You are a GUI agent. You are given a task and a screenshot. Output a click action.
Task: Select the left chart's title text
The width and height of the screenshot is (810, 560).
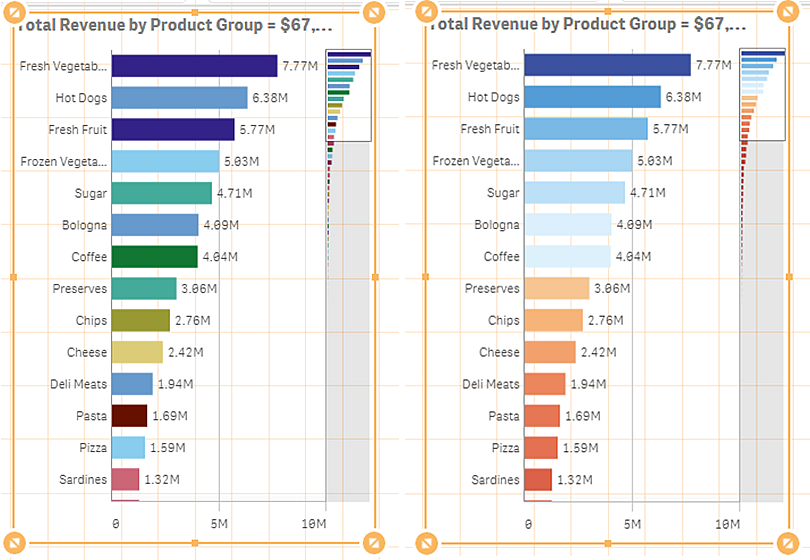pyautogui.click(x=174, y=25)
